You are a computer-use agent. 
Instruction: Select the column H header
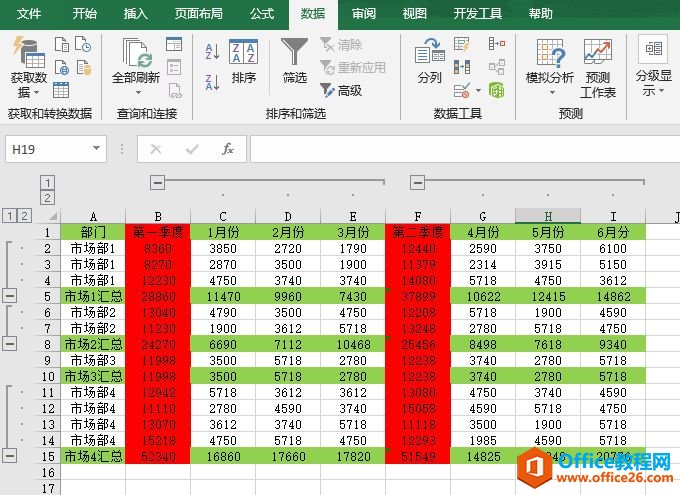[548, 216]
